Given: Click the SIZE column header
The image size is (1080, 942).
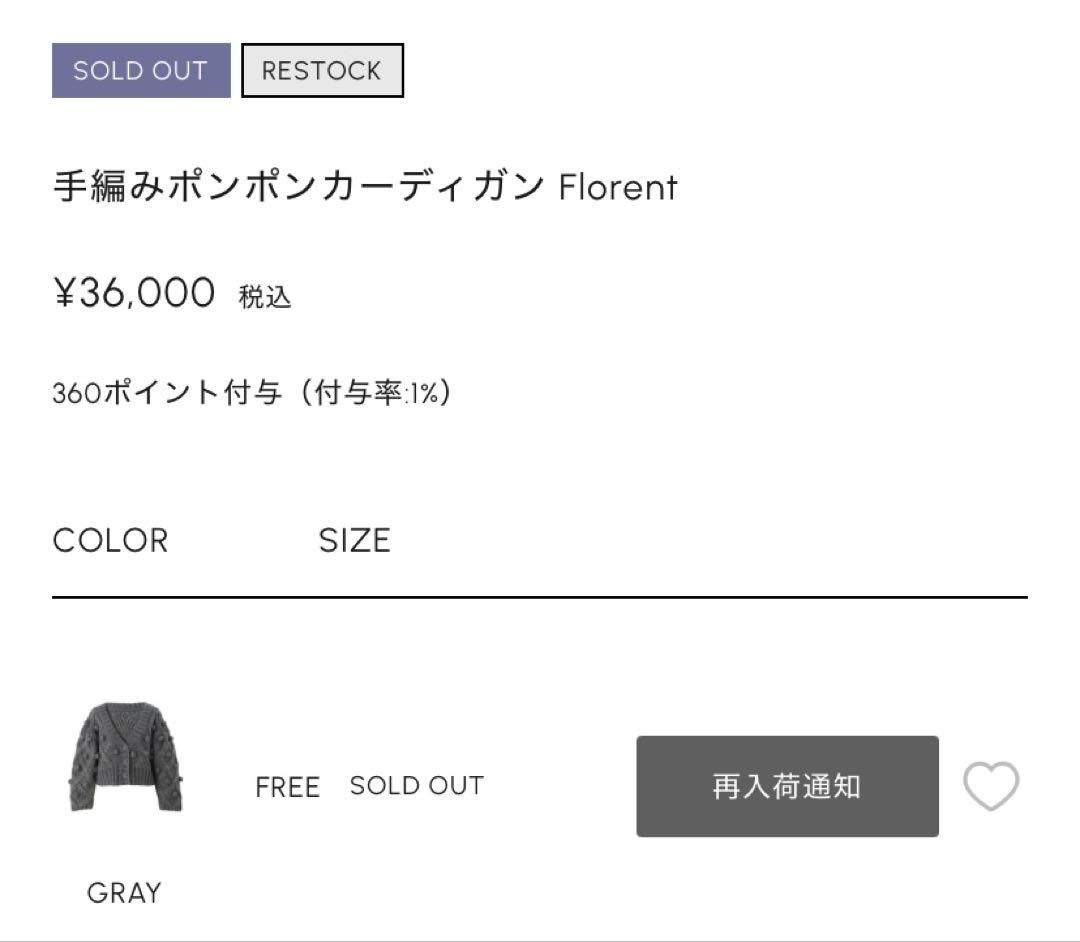Looking at the screenshot, I should point(354,541).
